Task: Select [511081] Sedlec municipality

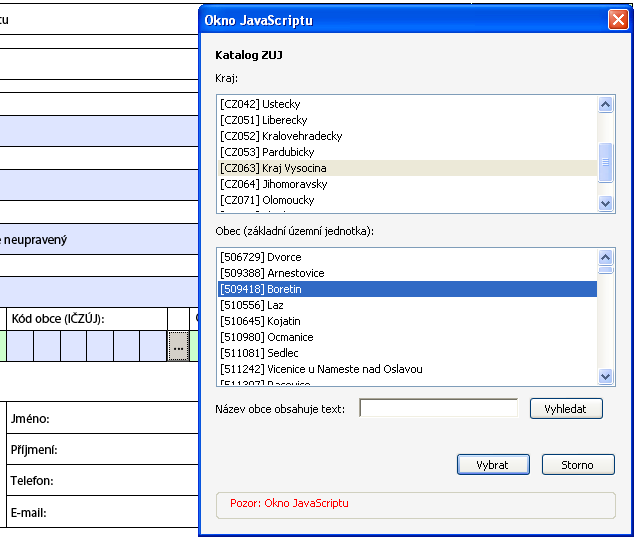Action: coord(407,353)
